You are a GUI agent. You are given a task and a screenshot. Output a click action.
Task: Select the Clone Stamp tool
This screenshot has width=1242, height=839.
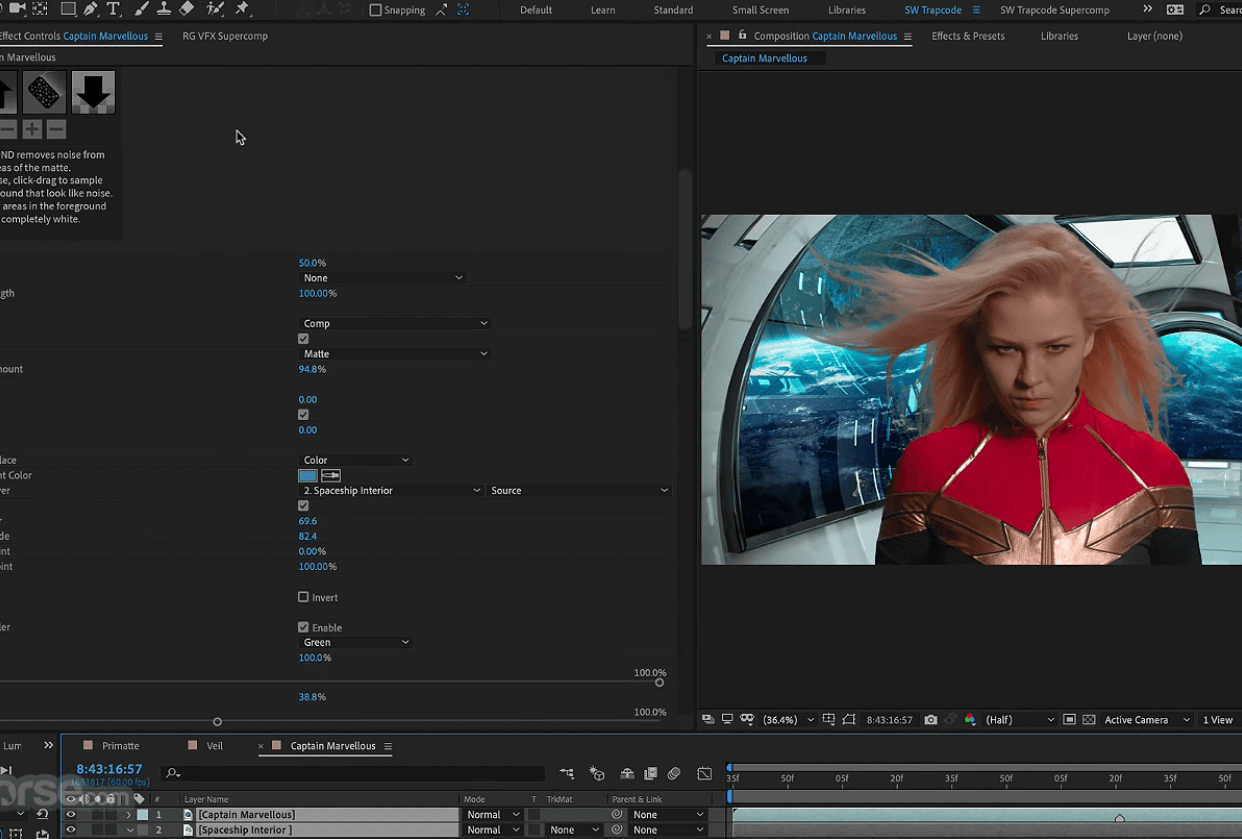tap(163, 9)
